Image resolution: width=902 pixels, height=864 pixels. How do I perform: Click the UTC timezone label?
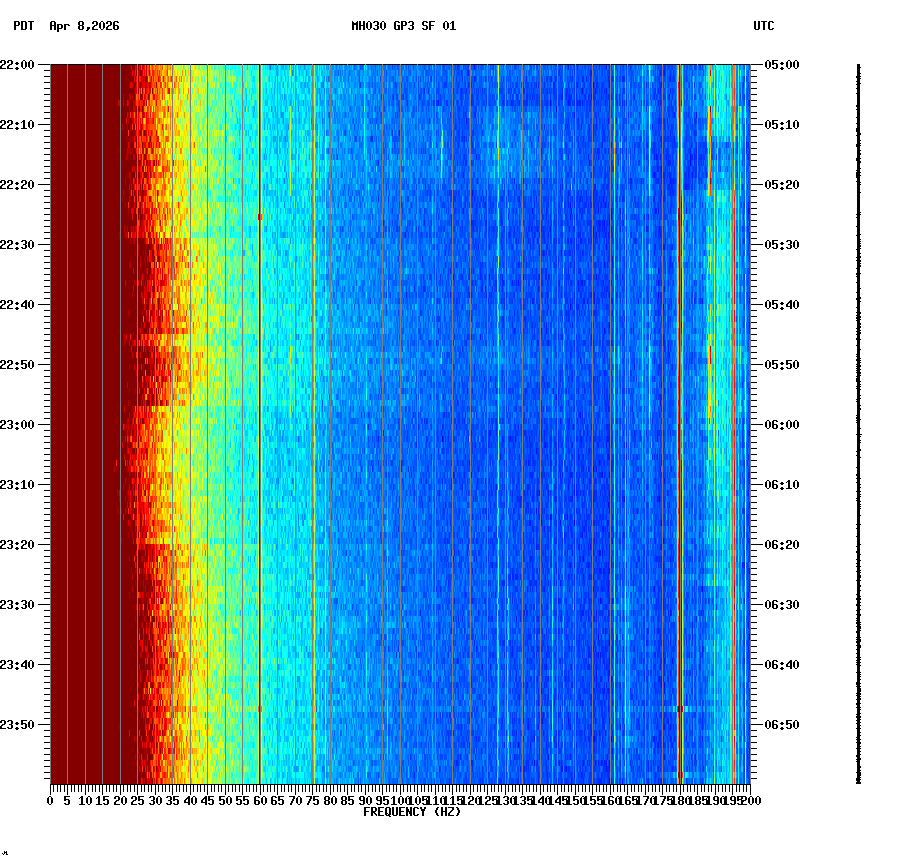coord(765,28)
